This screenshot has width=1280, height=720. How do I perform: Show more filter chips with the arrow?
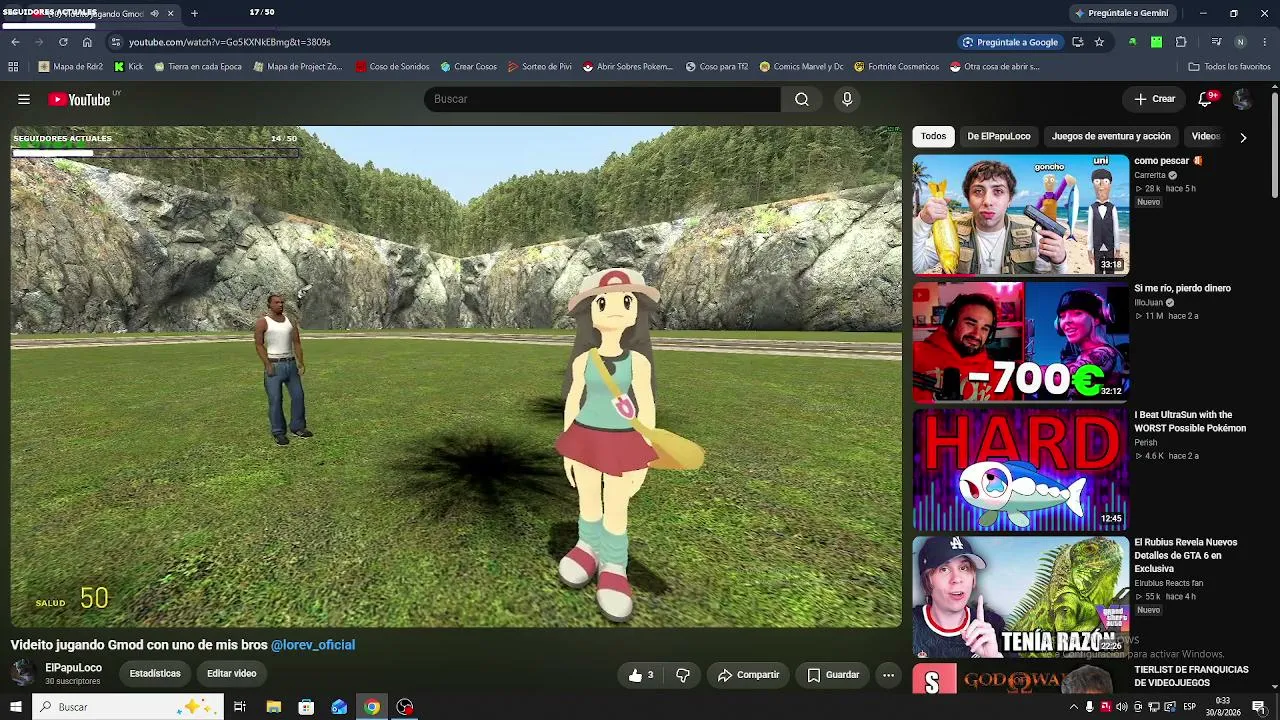click(x=1243, y=137)
